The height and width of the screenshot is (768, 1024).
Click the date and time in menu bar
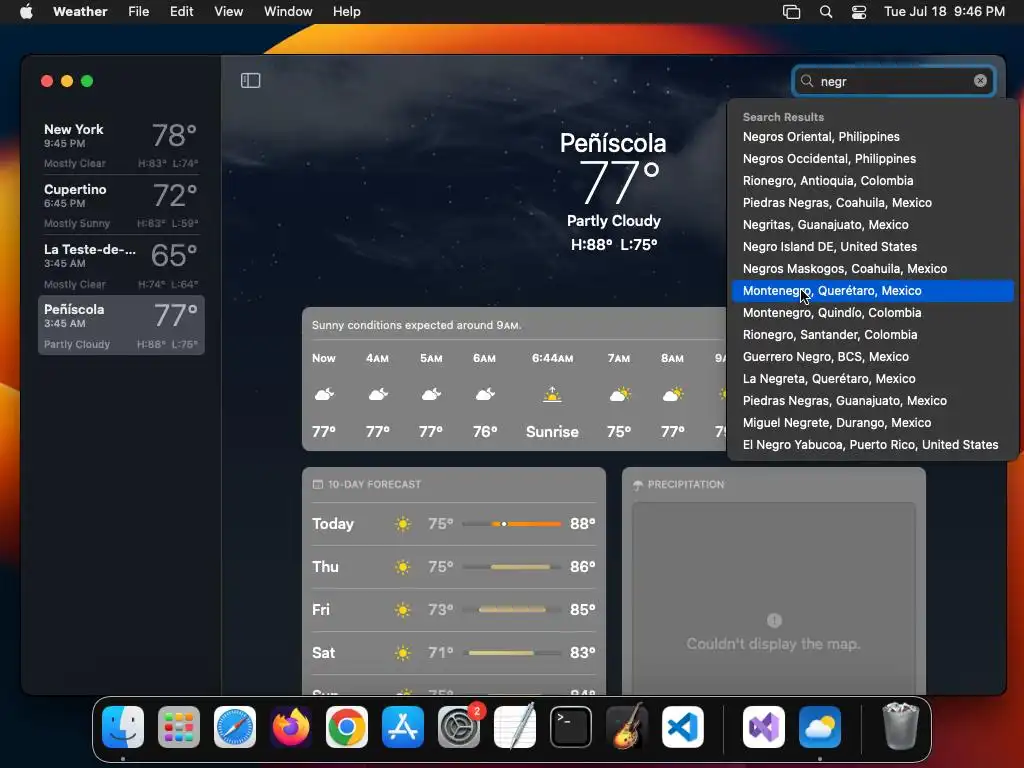(x=944, y=11)
